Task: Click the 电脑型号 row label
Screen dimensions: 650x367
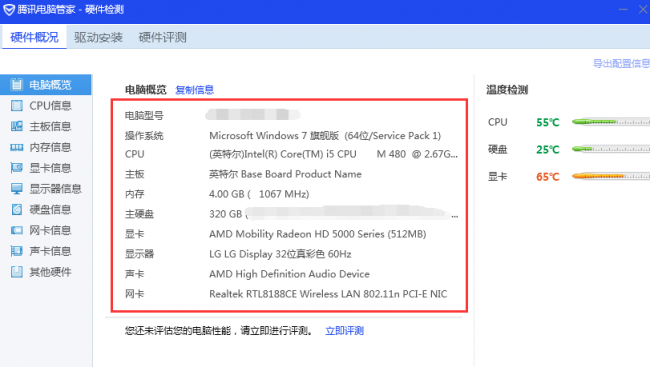Action: 144,115
